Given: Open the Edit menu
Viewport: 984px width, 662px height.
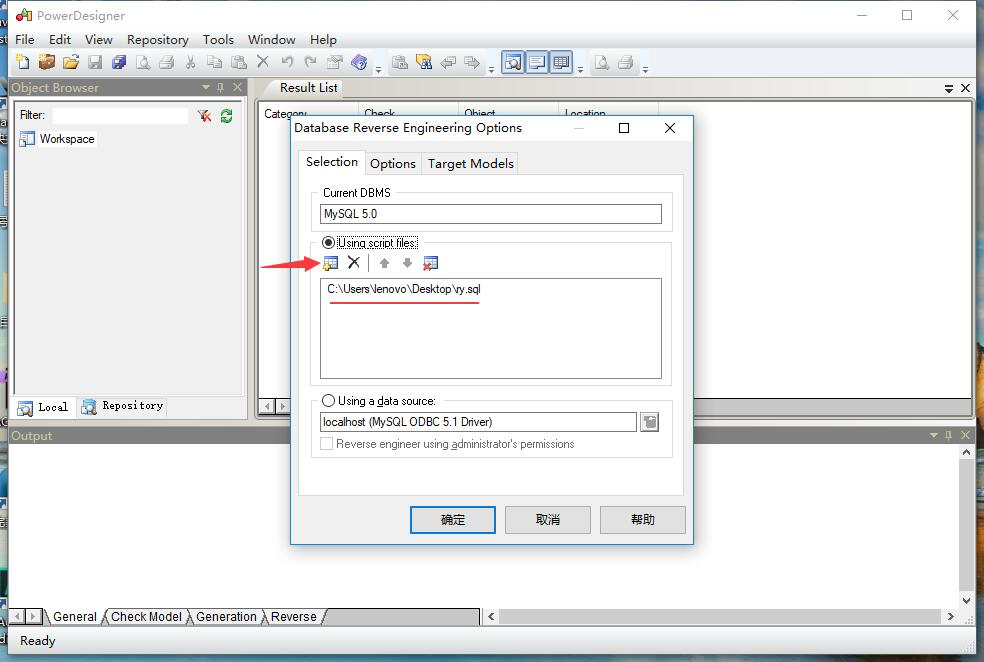Looking at the screenshot, I should point(60,40).
